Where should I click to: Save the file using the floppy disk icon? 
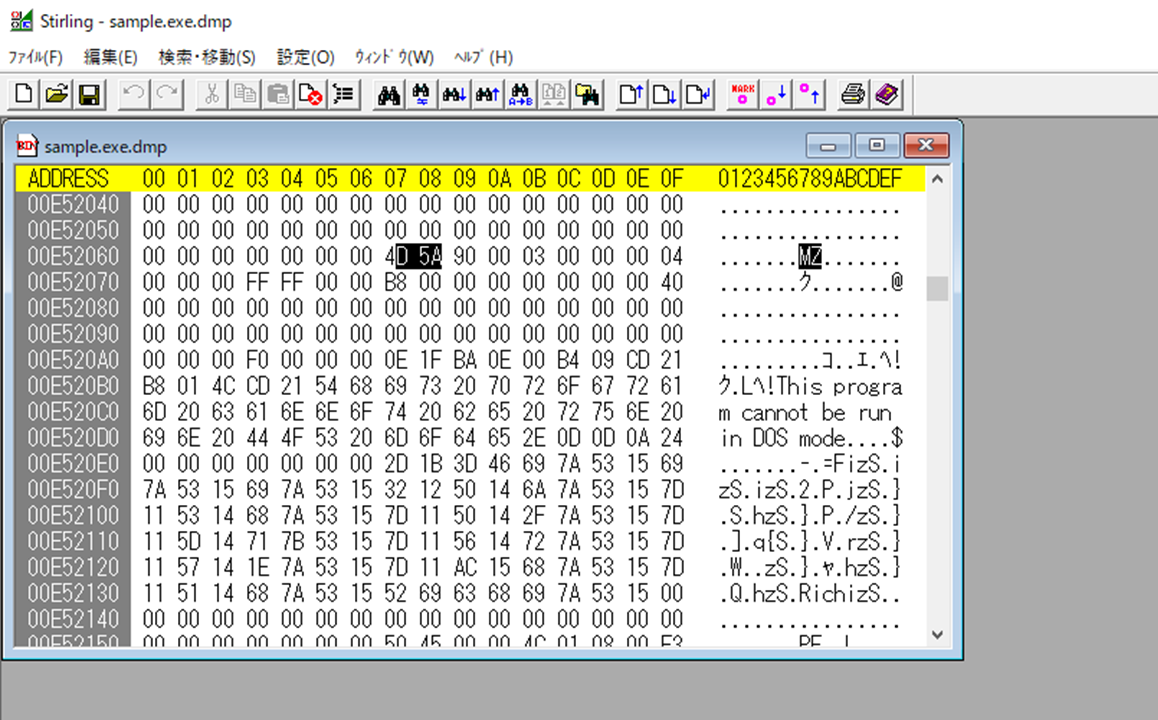[89, 95]
